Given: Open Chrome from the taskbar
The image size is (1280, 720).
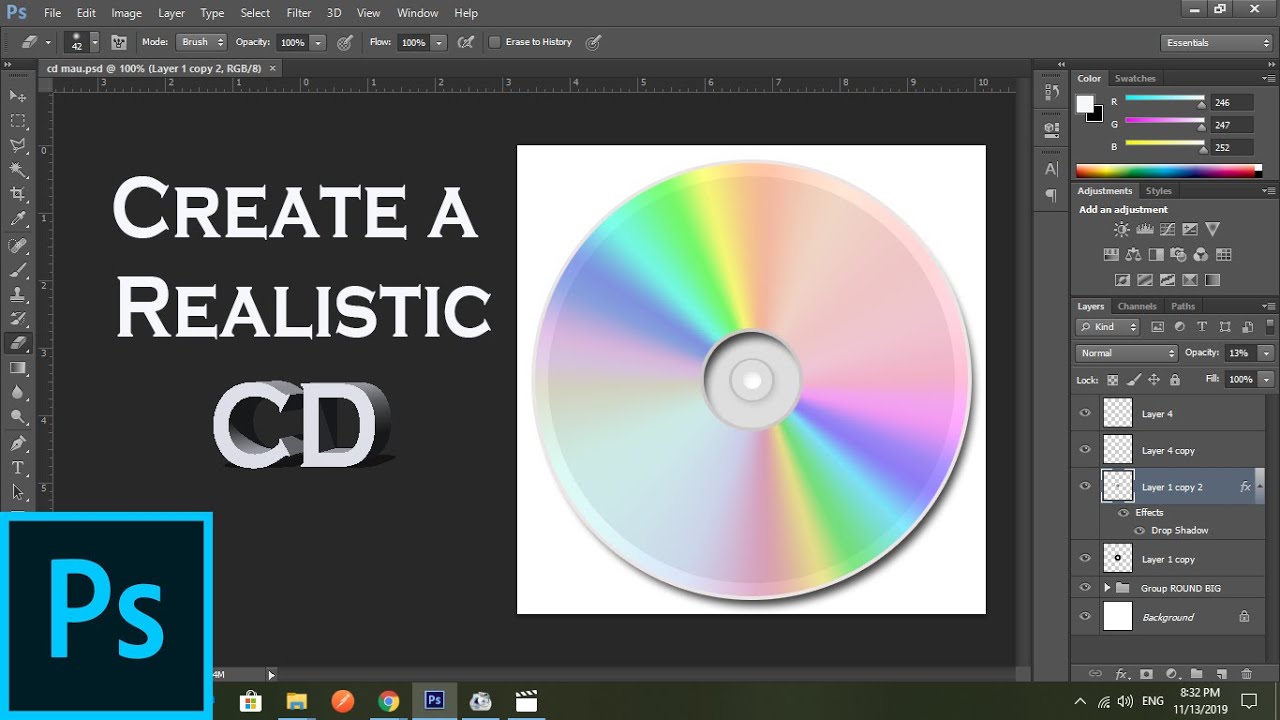Looking at the screenshot, I should 389,701.
